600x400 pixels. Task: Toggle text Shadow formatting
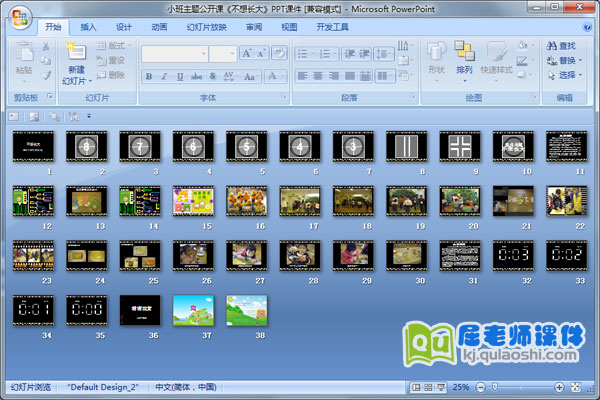pyautogui.click(x=213, y=77)
